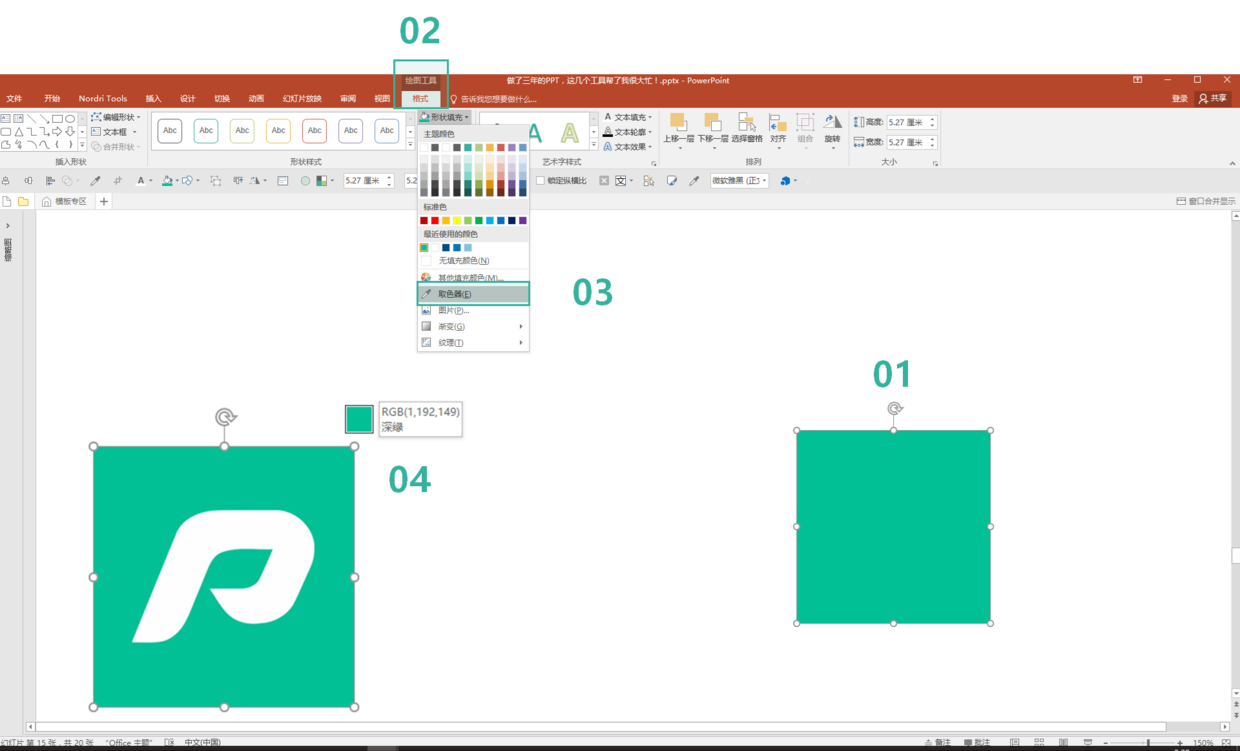
Task: Switch to the 审阅 tab
Action: tap(348, 98)
